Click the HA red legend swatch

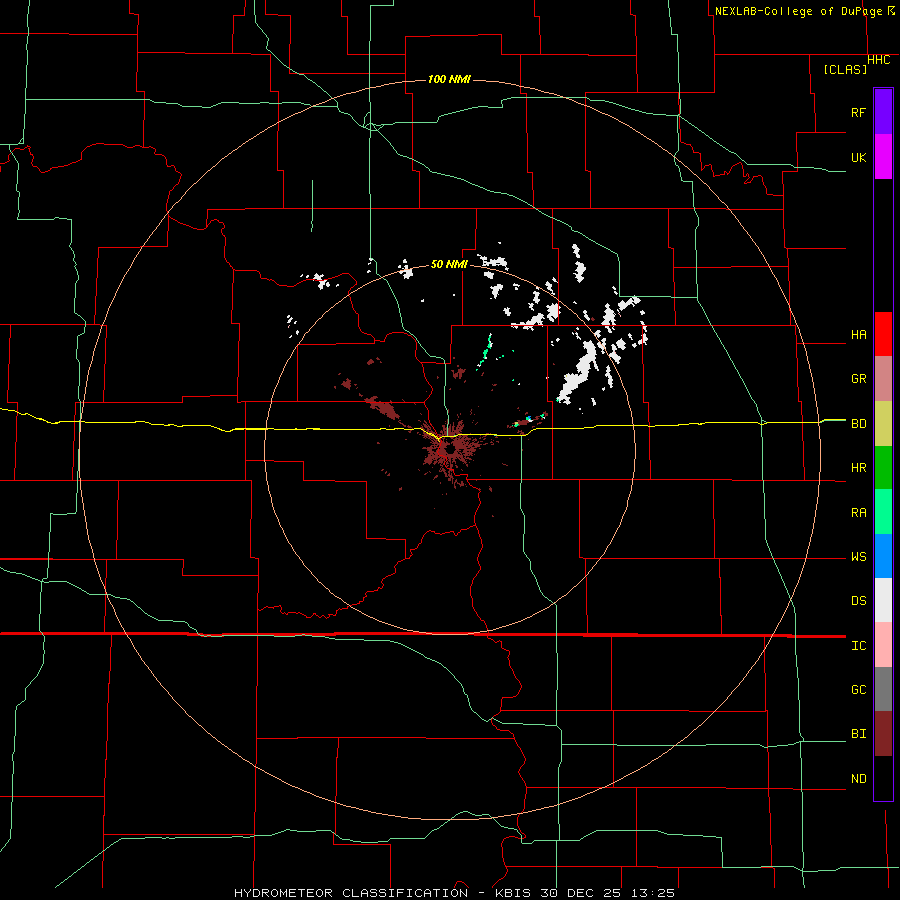(x=883, y=334)
